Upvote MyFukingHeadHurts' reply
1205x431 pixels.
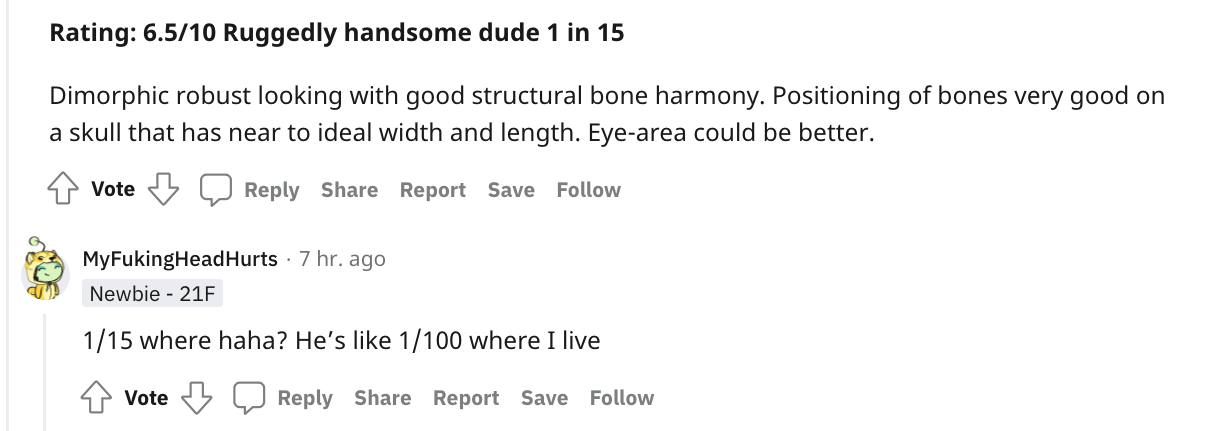click(x=94, y=397)
